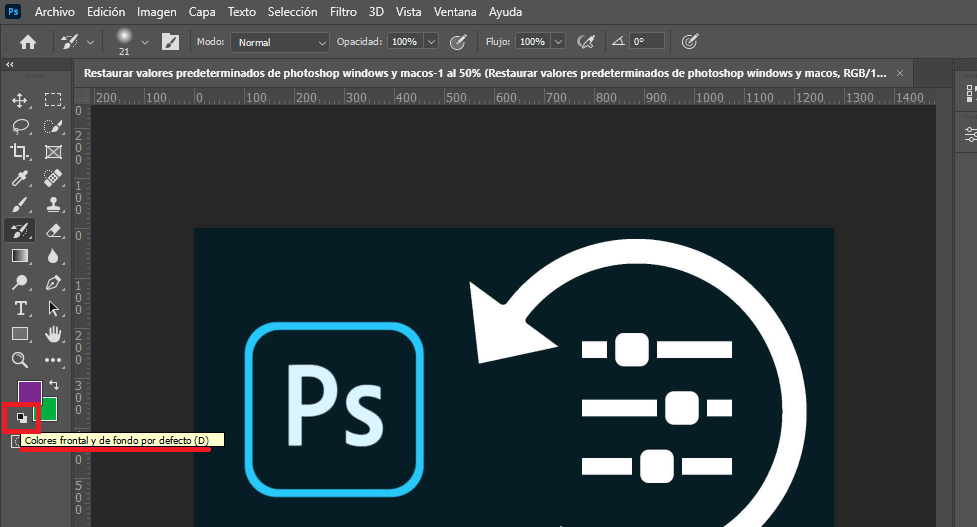The width and height of the screenshot is (977, 527).
Task: Open the Vista menu
Action: pos(409,12)
